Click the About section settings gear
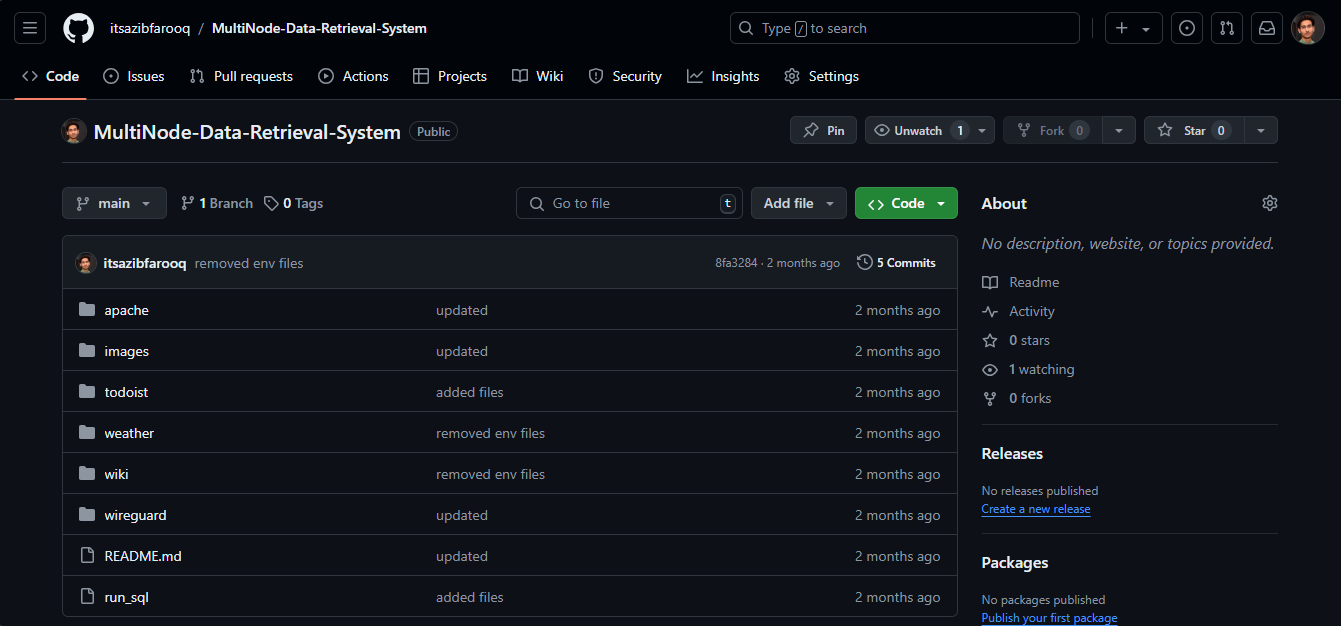 [1269, 203]
